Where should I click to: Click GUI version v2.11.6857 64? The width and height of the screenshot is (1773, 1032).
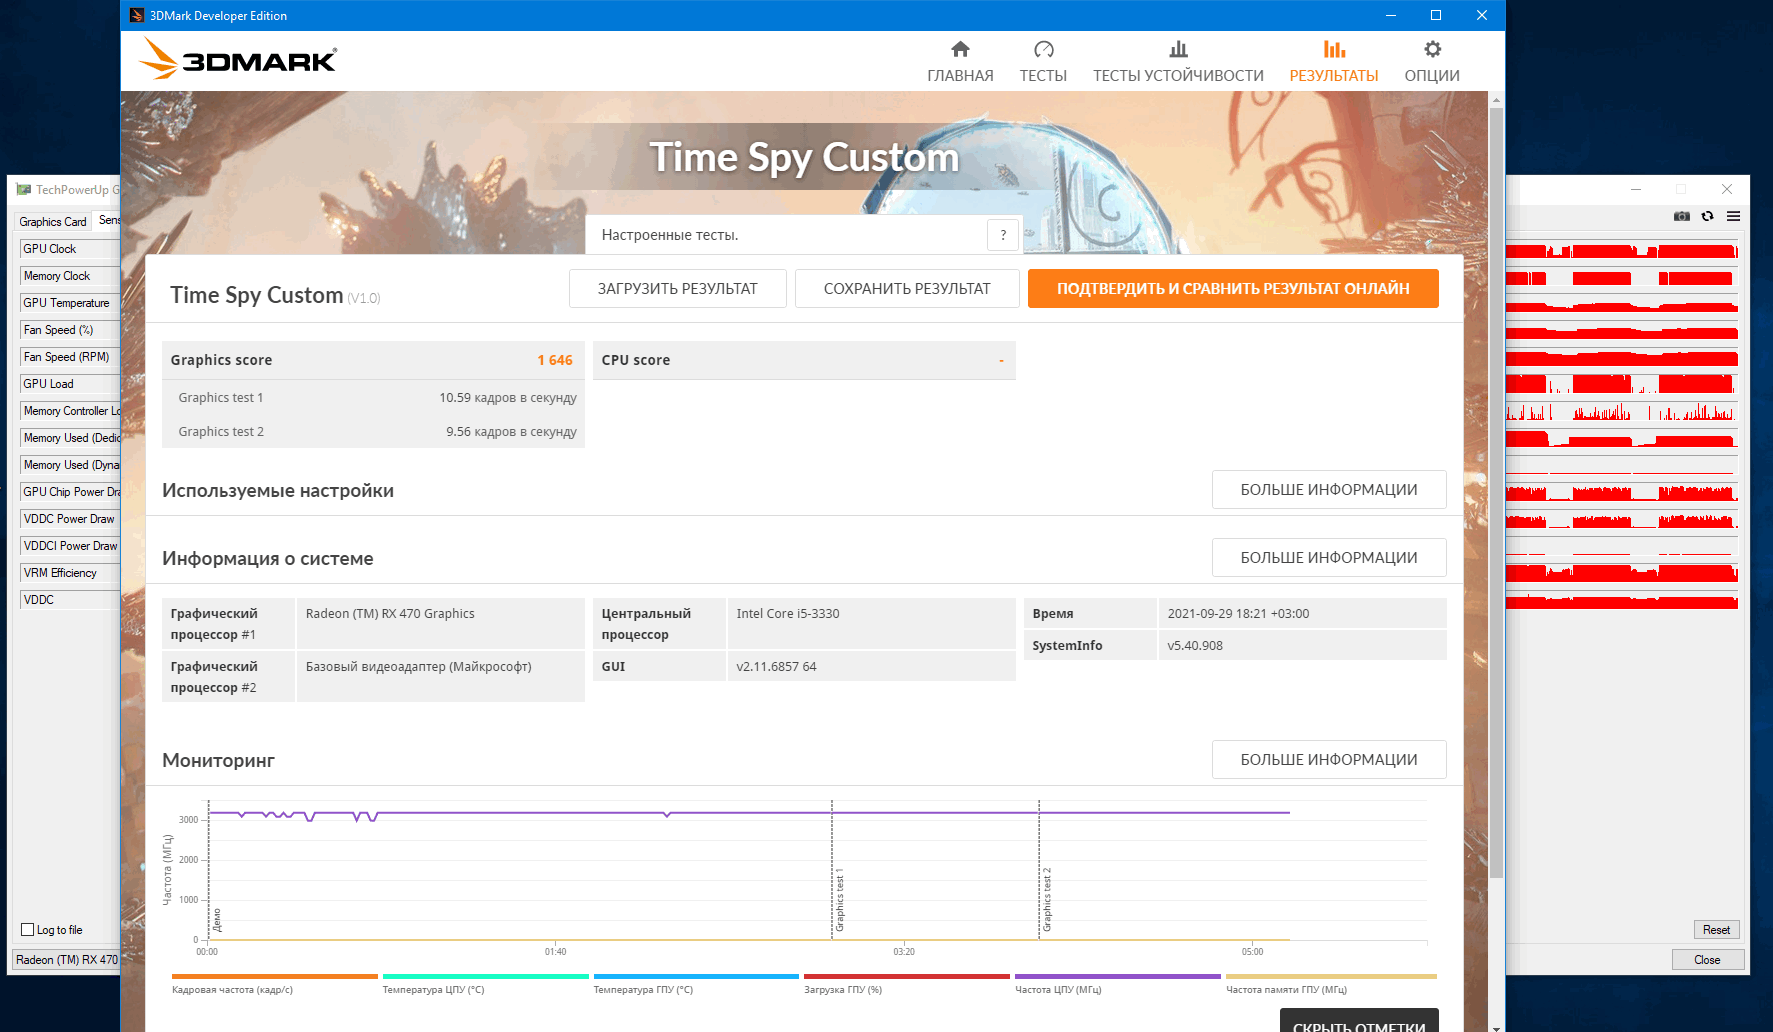[x=776, y=667]
